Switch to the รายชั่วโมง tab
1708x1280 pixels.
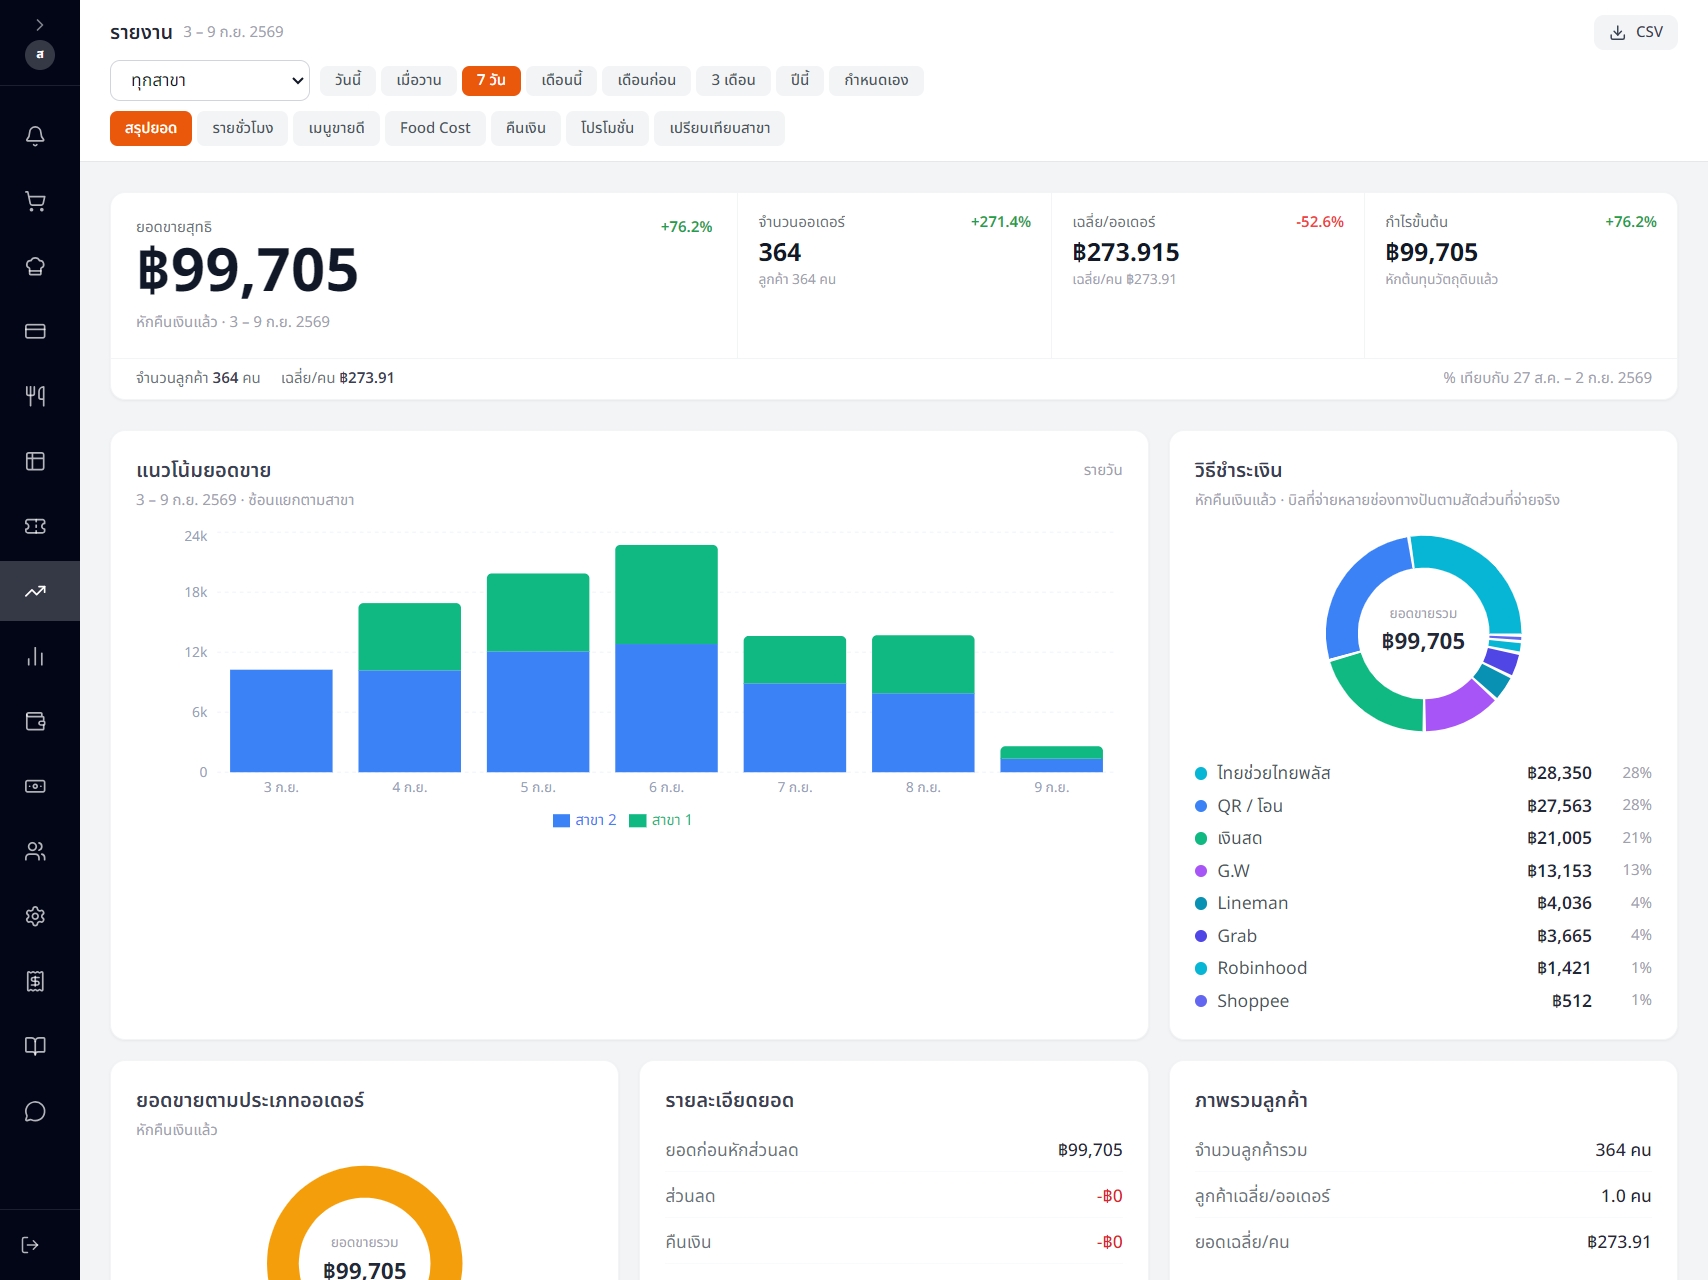[x=243, y=128]
